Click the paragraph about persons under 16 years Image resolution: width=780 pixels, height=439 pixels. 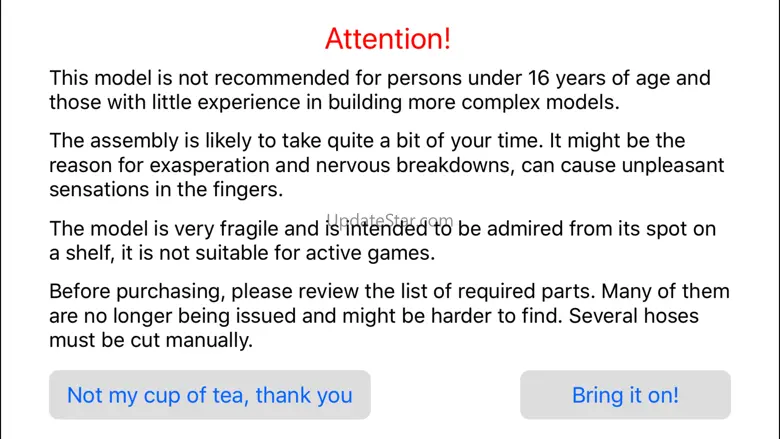click(380, 90)
